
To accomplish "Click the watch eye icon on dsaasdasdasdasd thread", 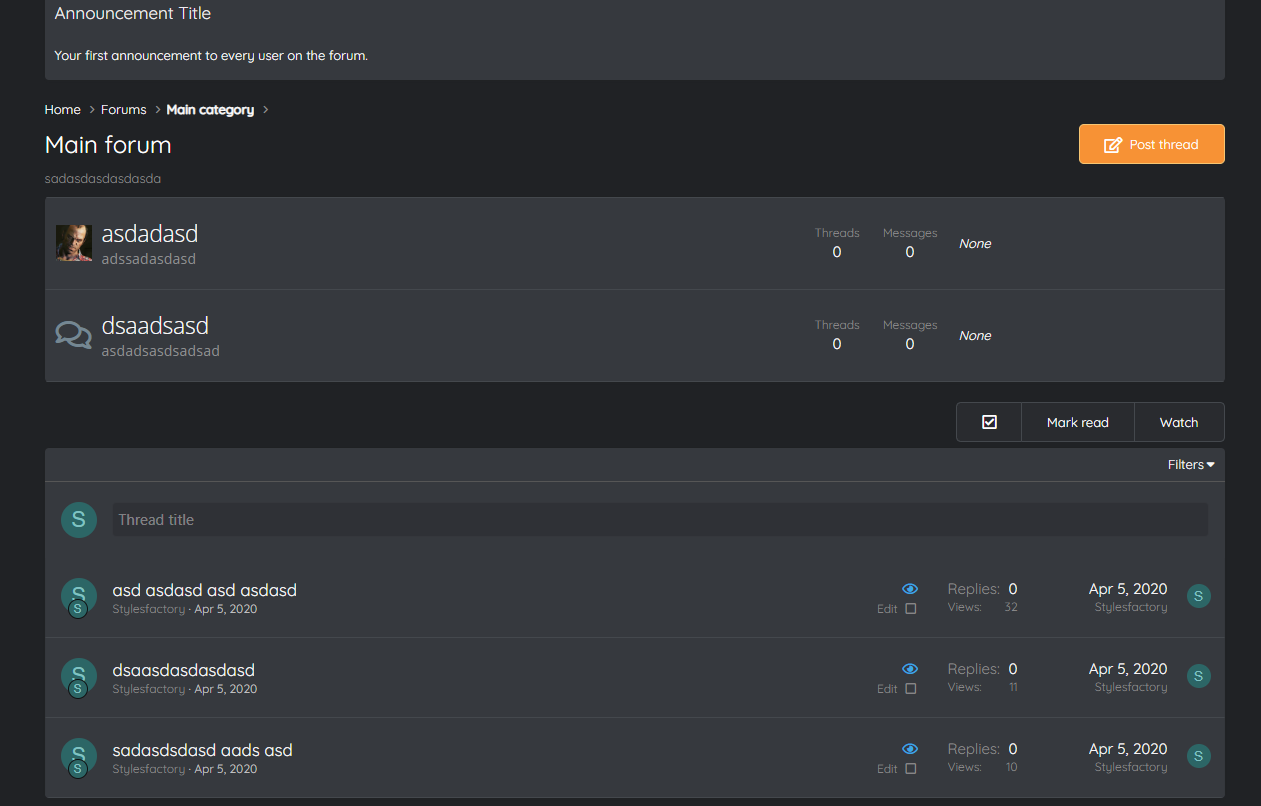I will [910, 669].
